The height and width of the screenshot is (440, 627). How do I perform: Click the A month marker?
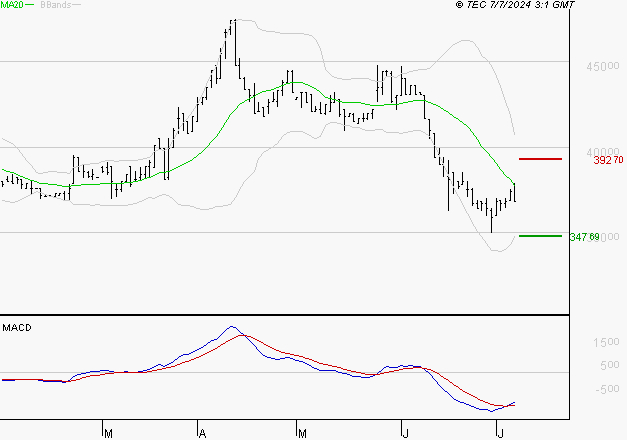click(202, 434)
